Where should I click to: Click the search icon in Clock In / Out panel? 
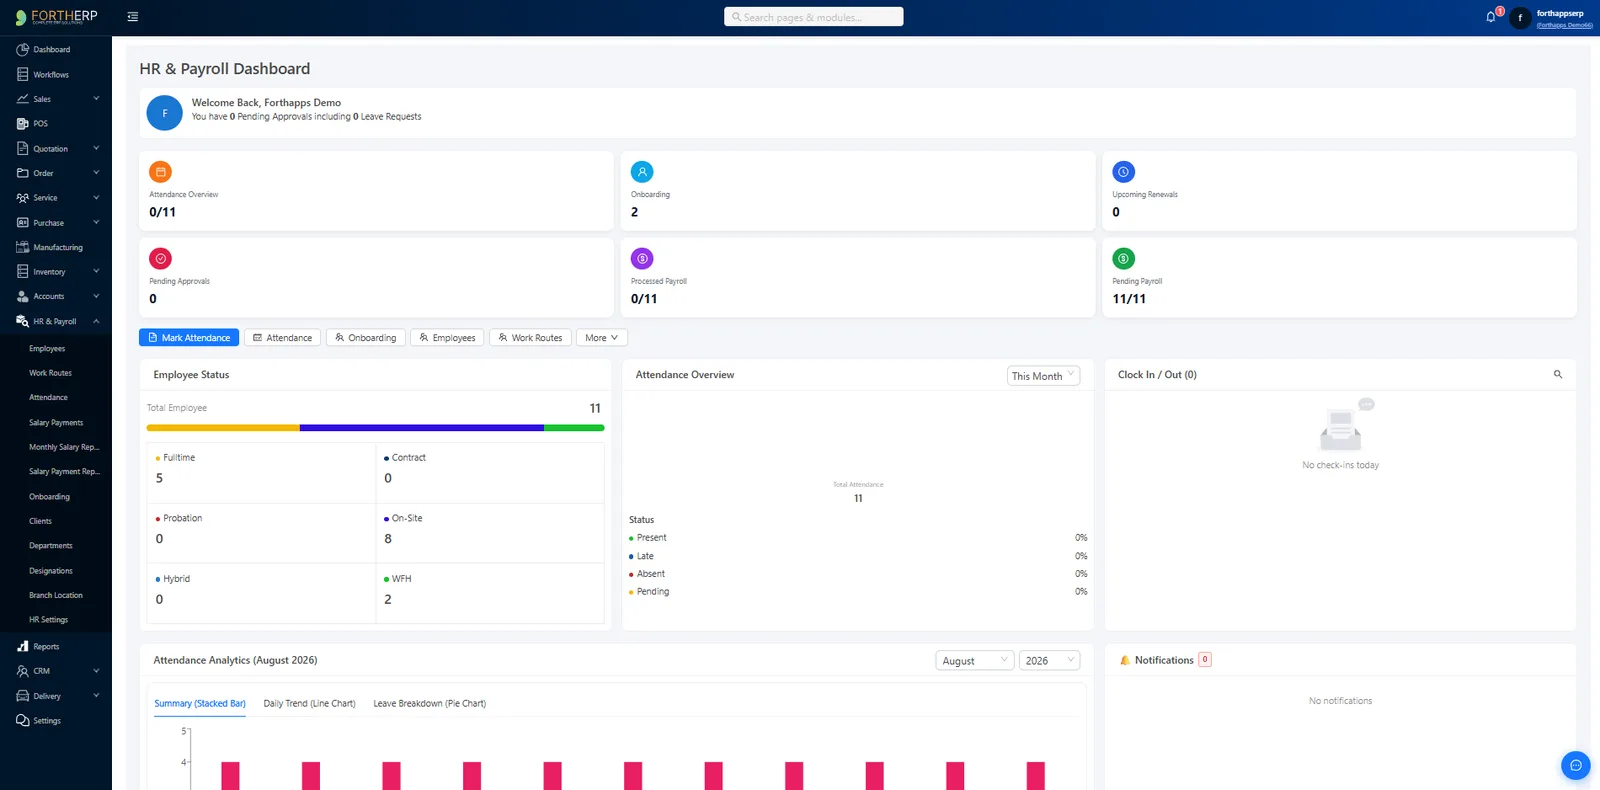[x=1558, y=374]
